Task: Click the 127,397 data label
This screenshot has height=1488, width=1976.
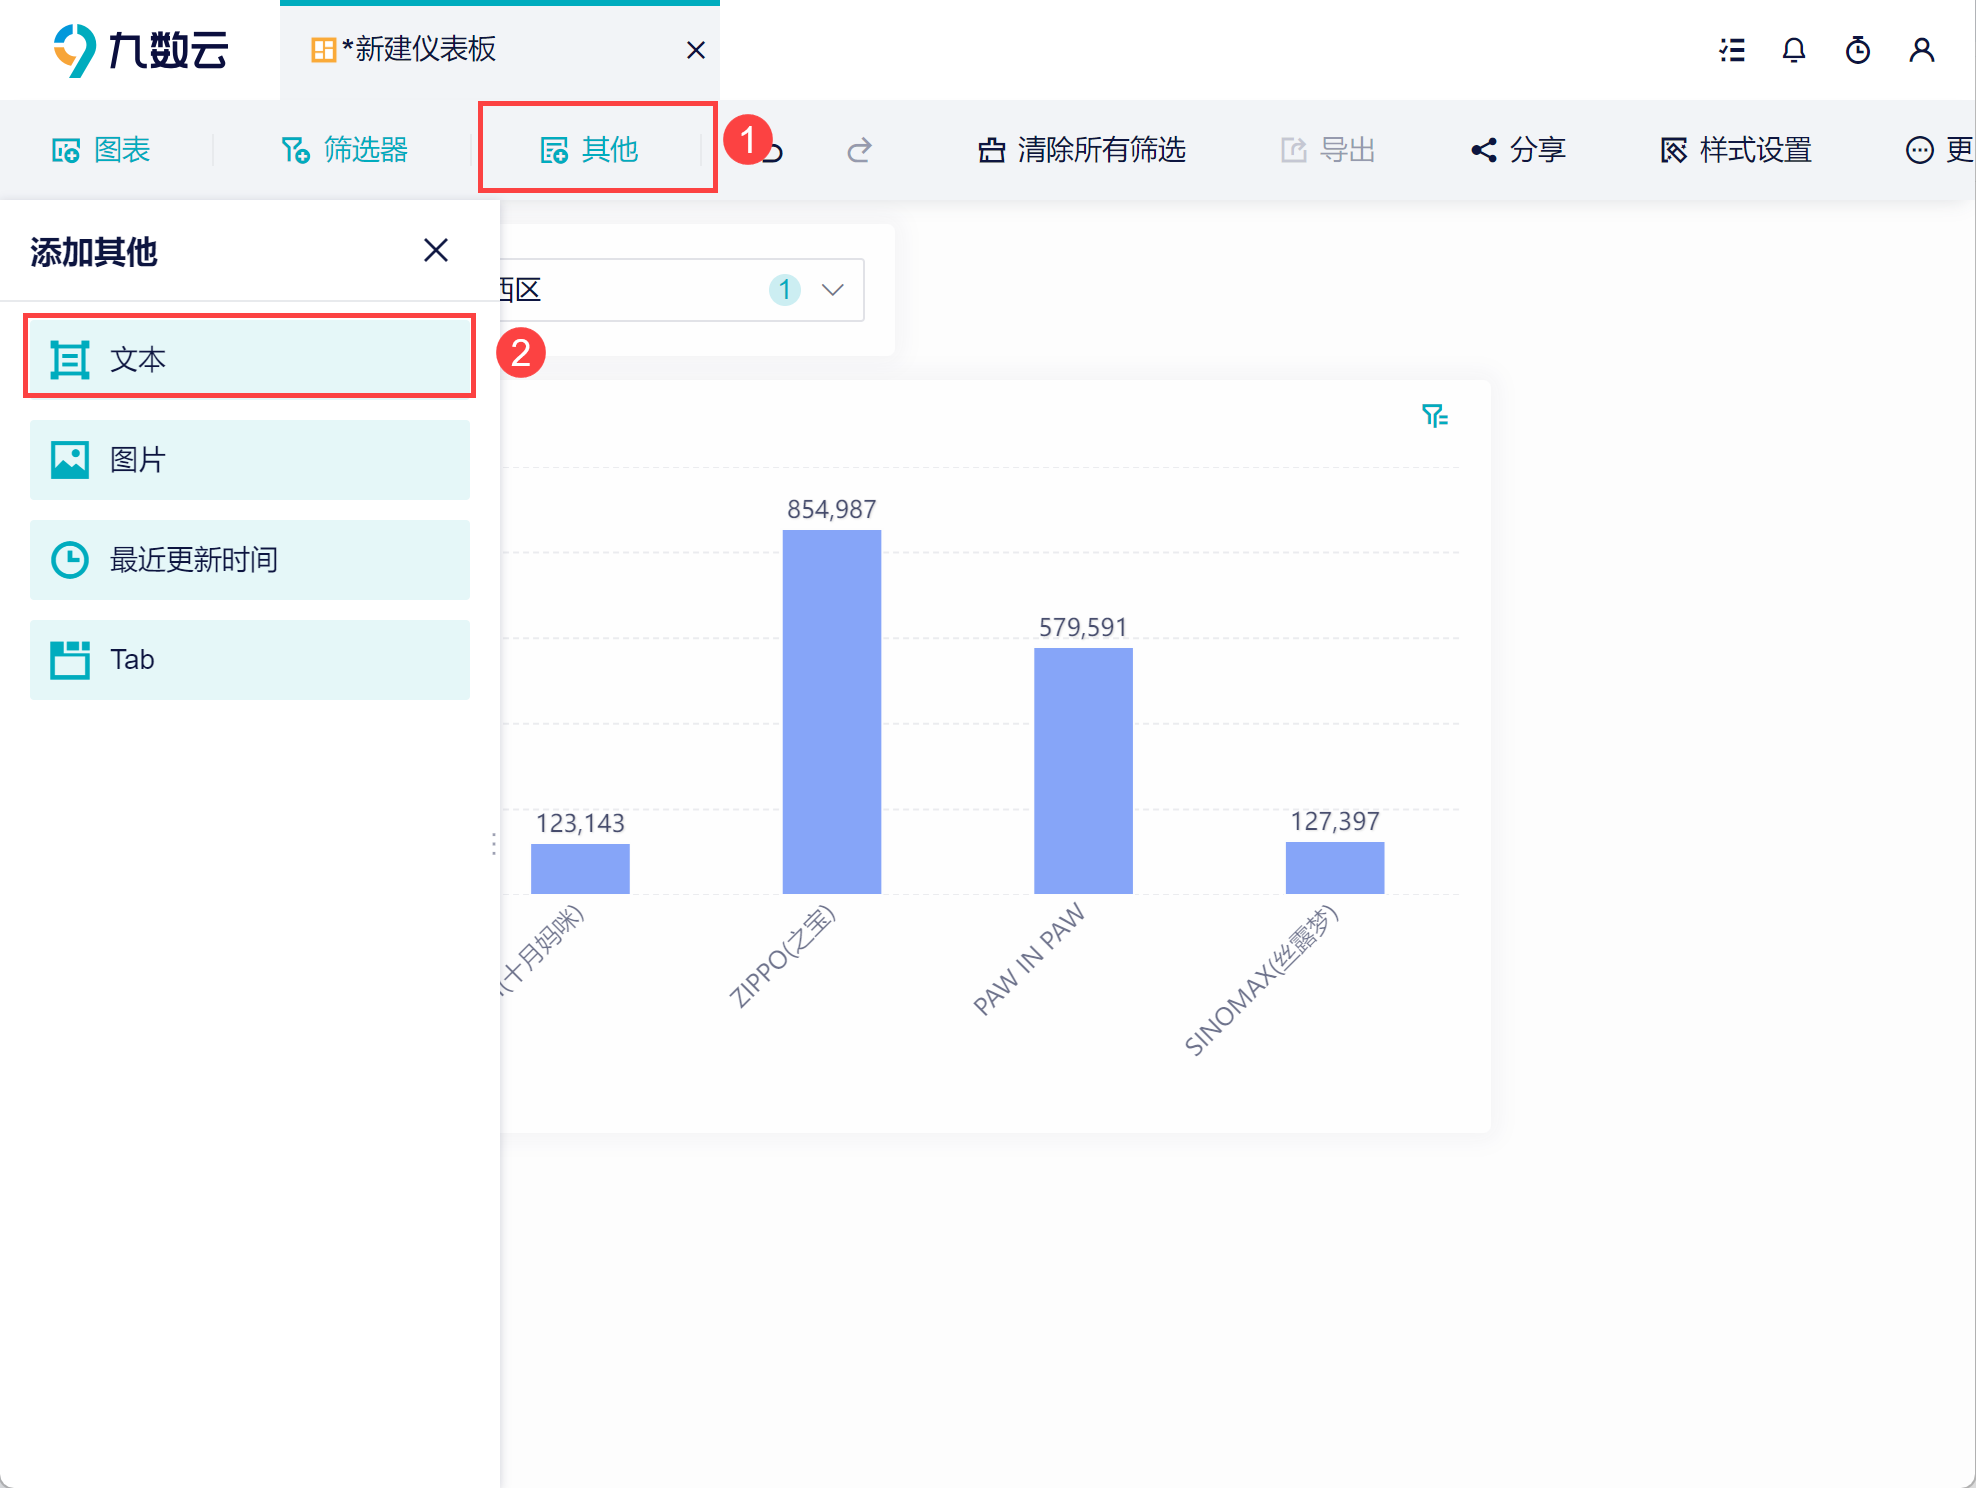Action: point(1335,821)
